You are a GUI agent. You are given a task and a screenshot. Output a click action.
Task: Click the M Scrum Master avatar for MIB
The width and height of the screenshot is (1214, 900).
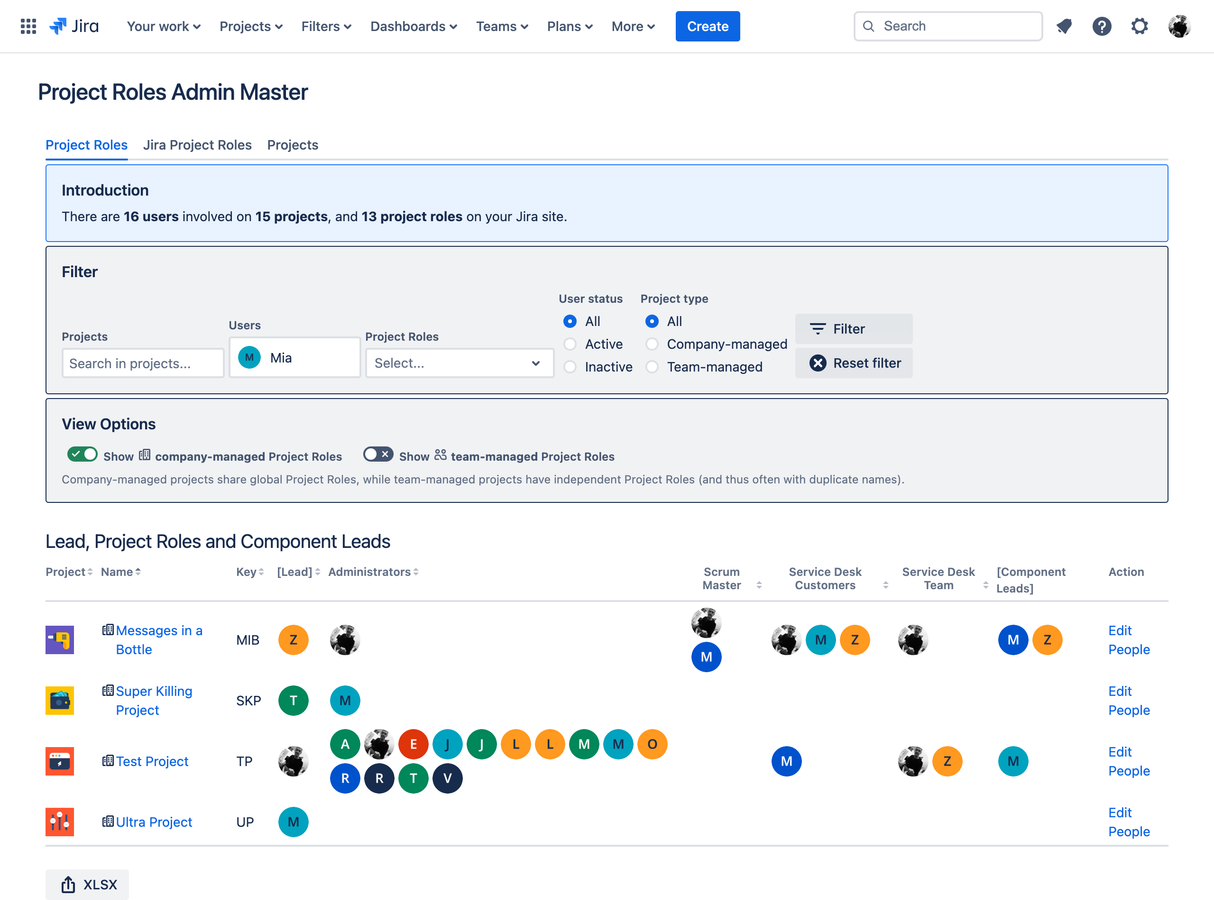click(x=706, y=657)
